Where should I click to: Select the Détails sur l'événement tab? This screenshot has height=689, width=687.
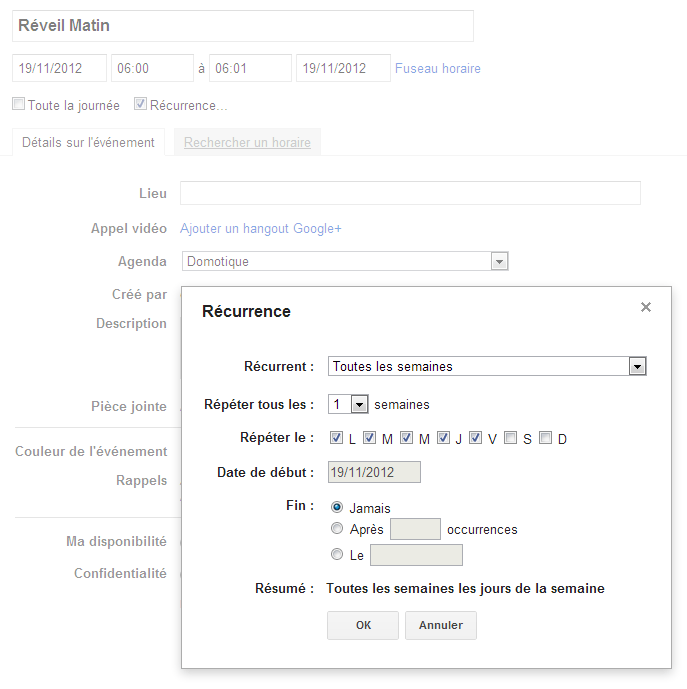click(88, 142)
